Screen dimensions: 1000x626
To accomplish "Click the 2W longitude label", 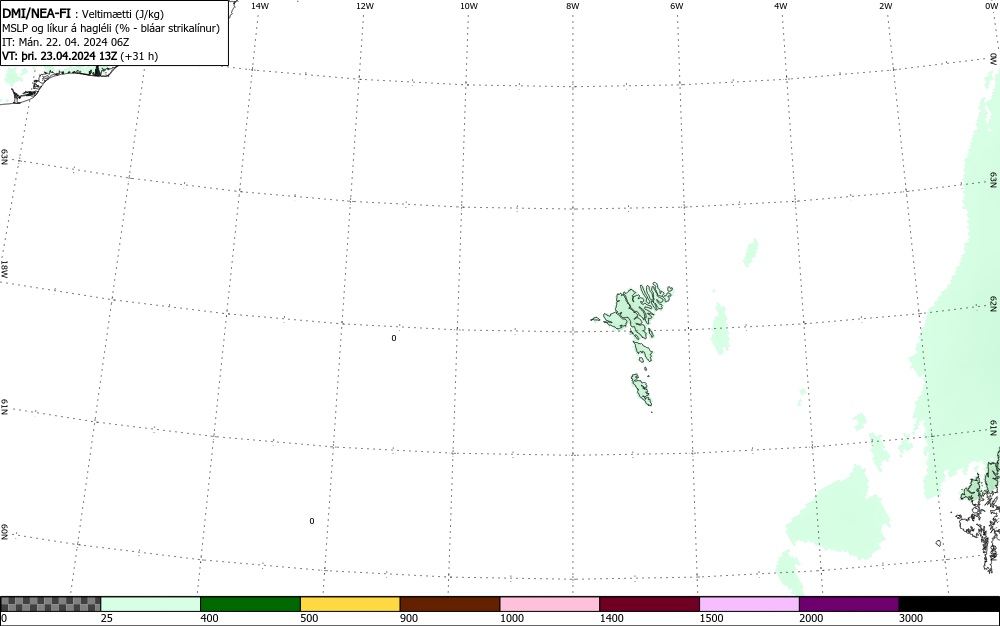I will point(885,6).
